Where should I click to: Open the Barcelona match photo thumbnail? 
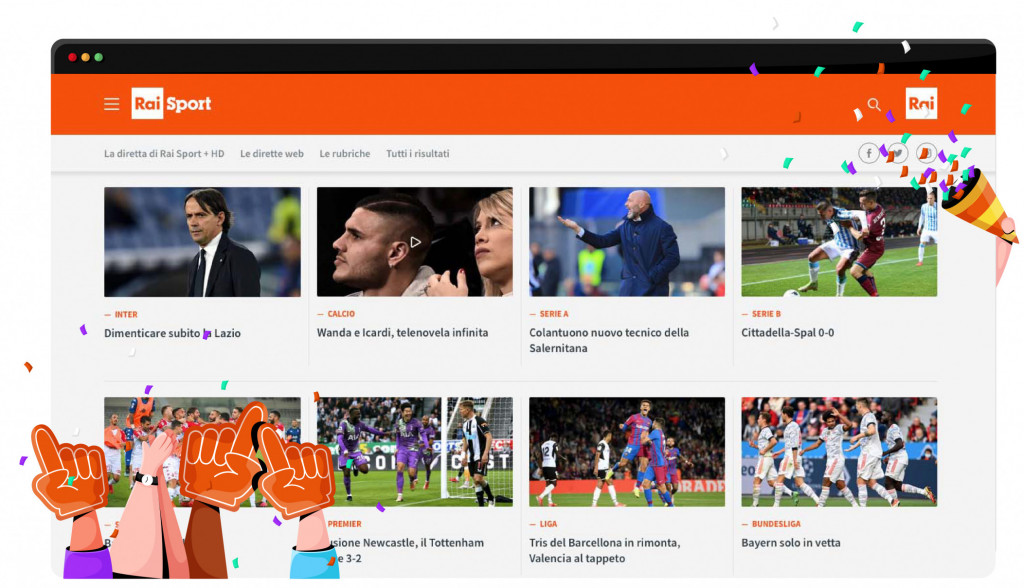pos(627,452)
